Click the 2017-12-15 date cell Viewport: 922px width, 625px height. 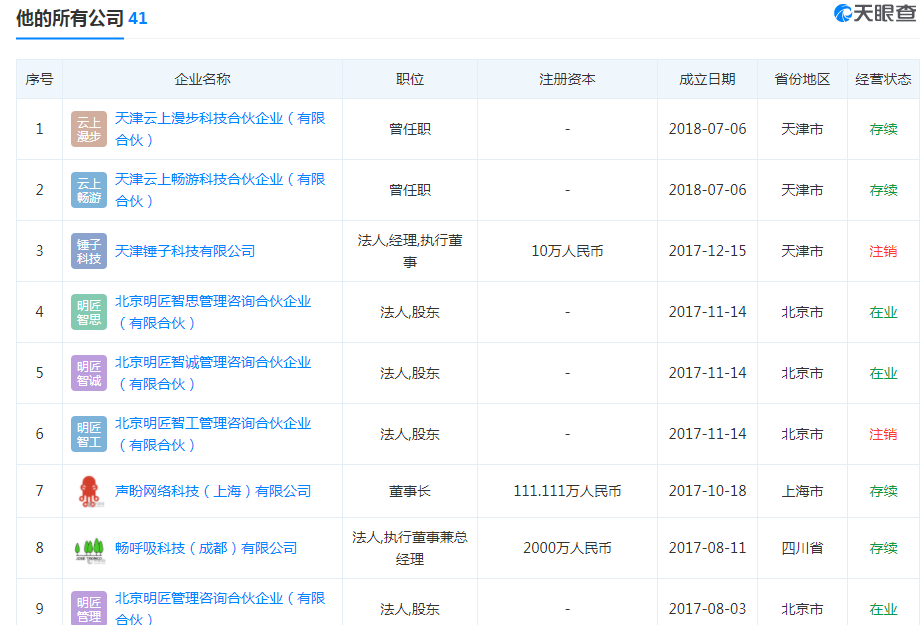pyautogui.click(x=707, y=251)
